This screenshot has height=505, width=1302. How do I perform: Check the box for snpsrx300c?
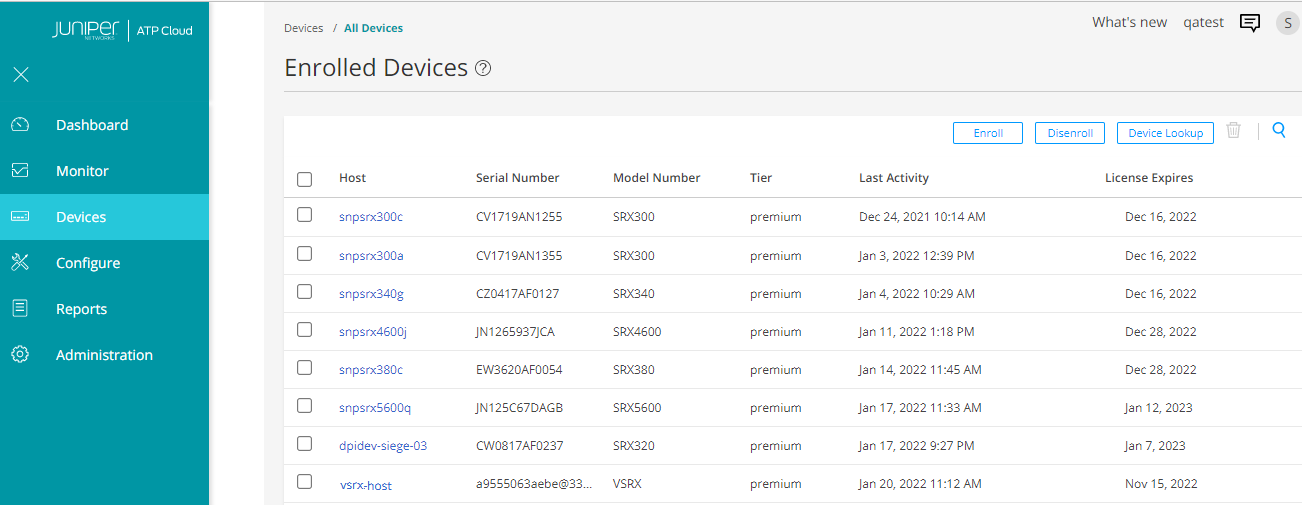pos(305,216)
